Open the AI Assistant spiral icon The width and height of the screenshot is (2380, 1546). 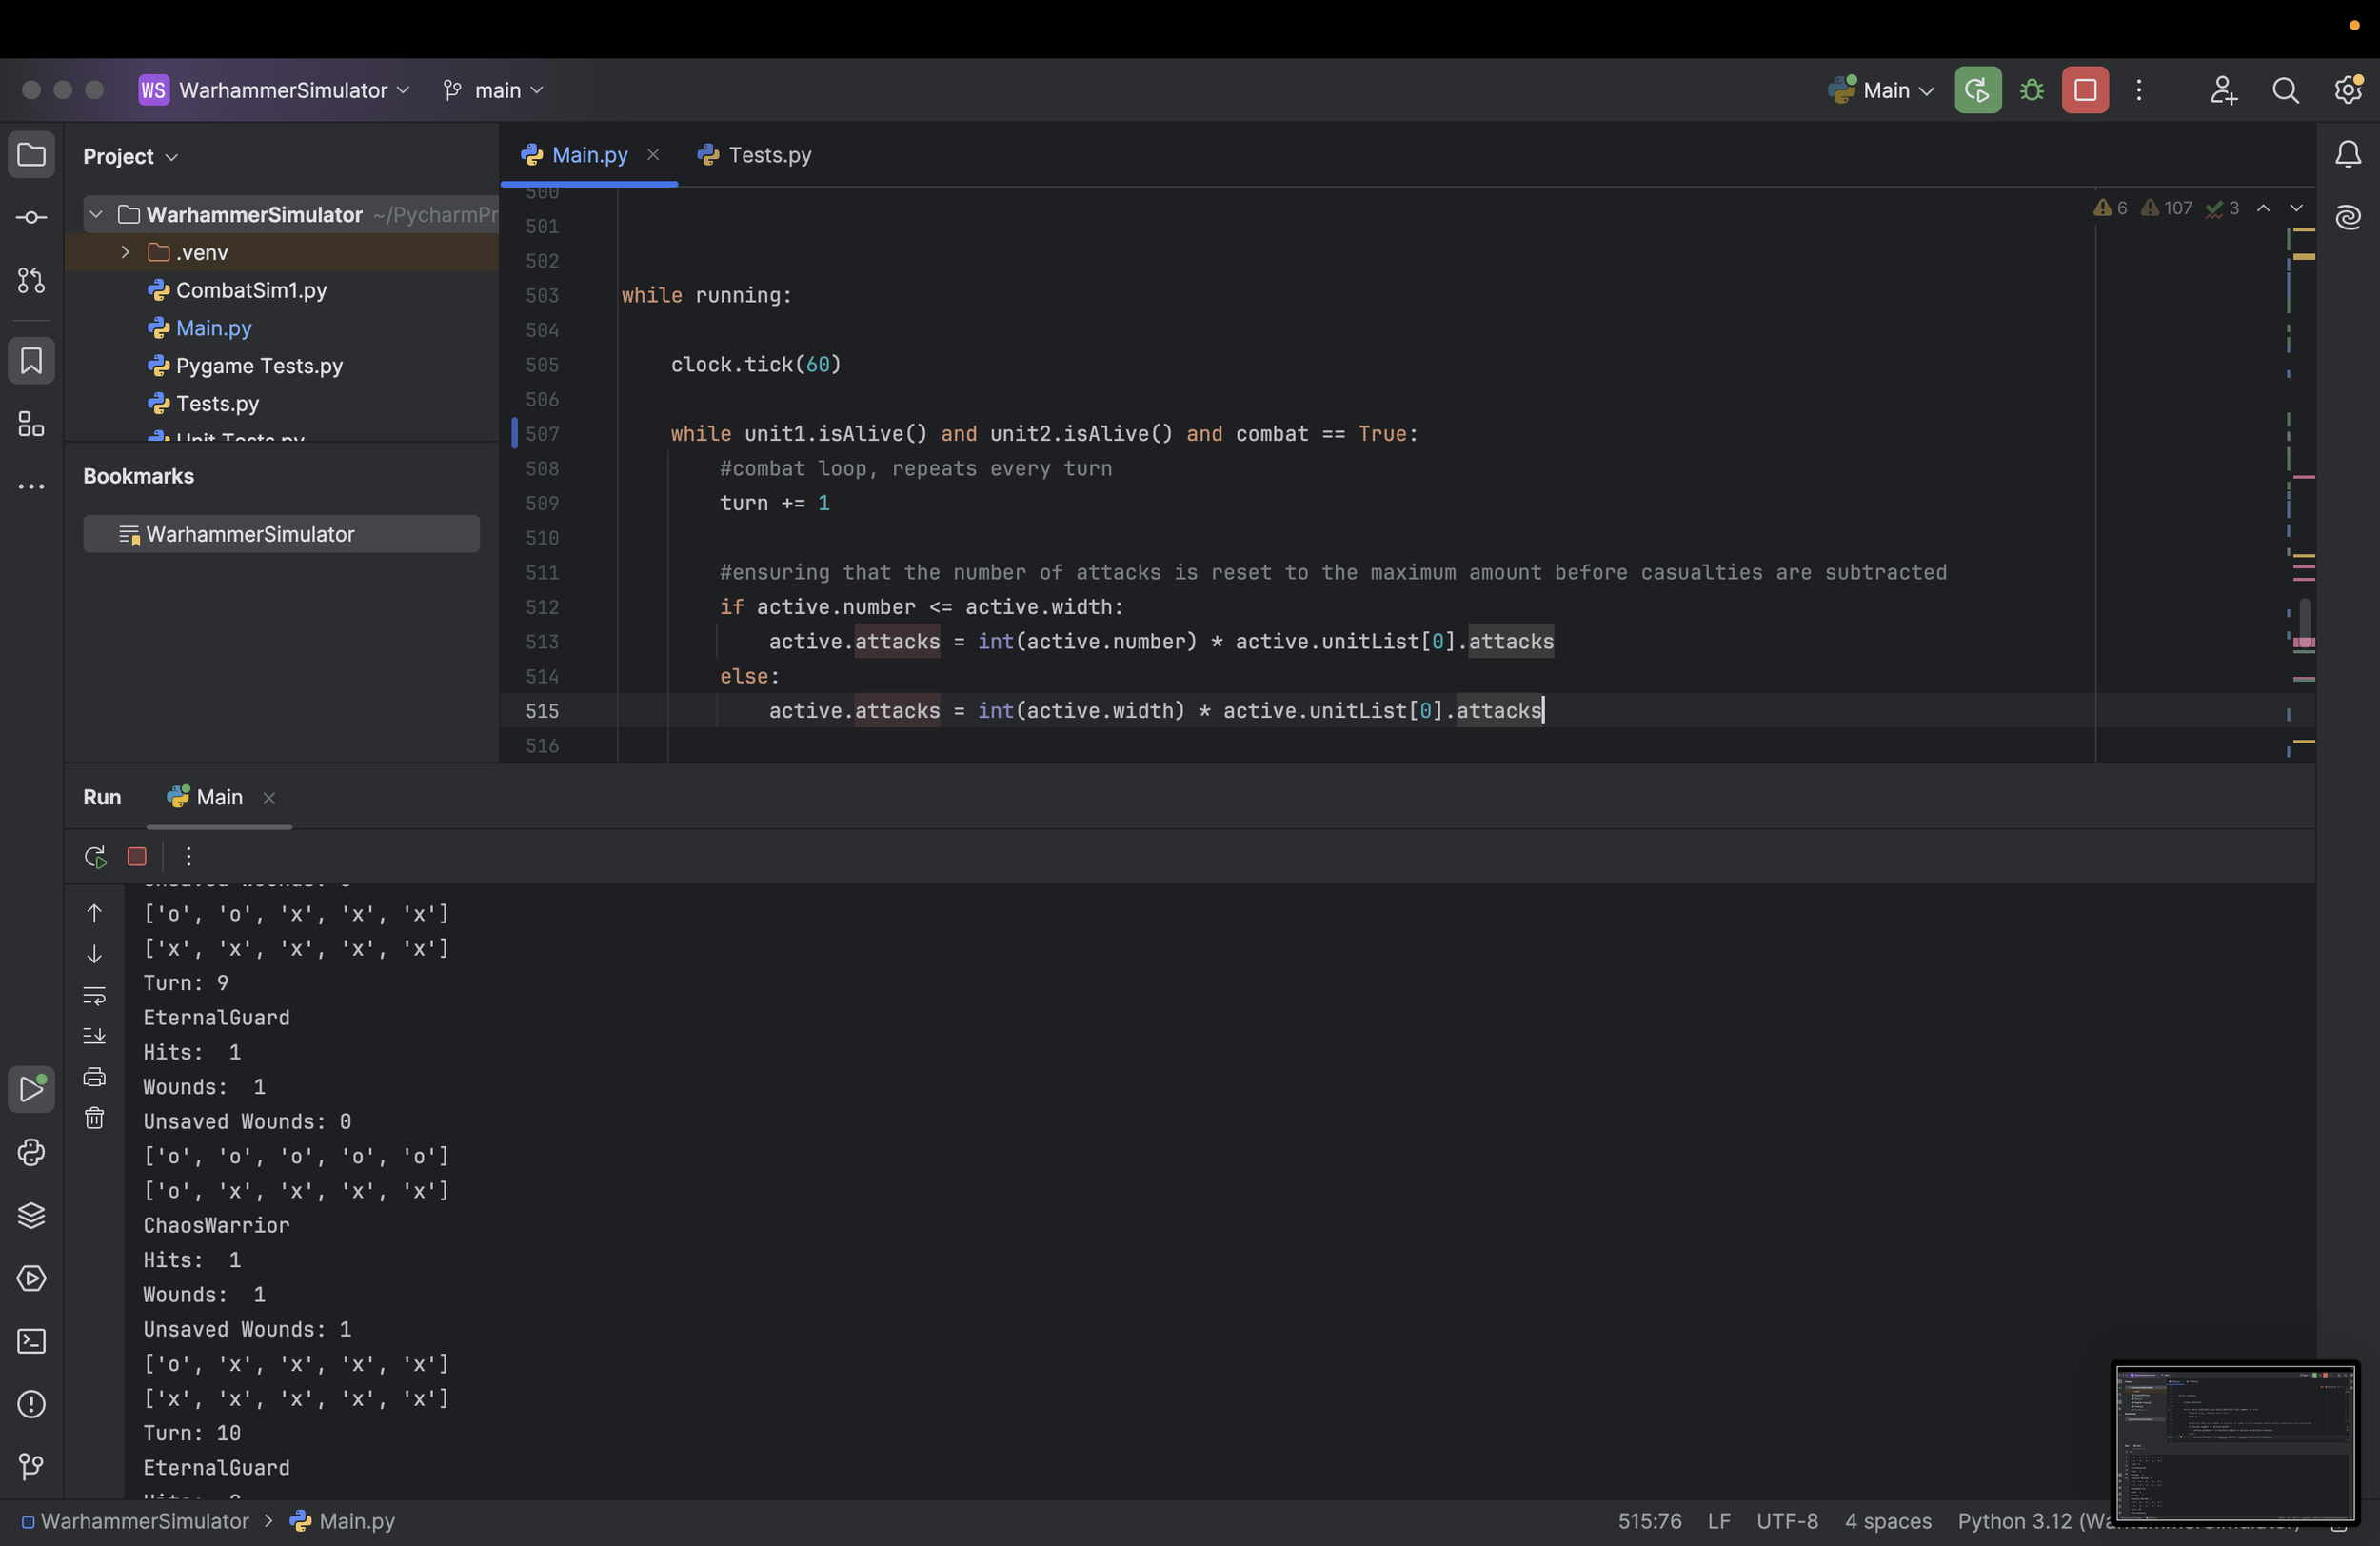tap(2348, 217)
